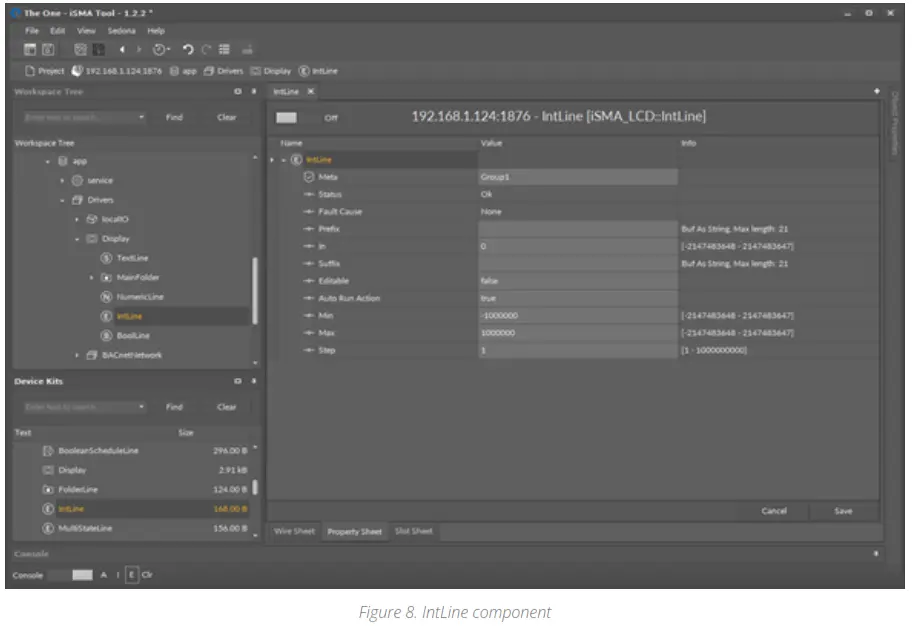Click the 192.168.1.124:1876 device breadcrumb

(116, 71)
